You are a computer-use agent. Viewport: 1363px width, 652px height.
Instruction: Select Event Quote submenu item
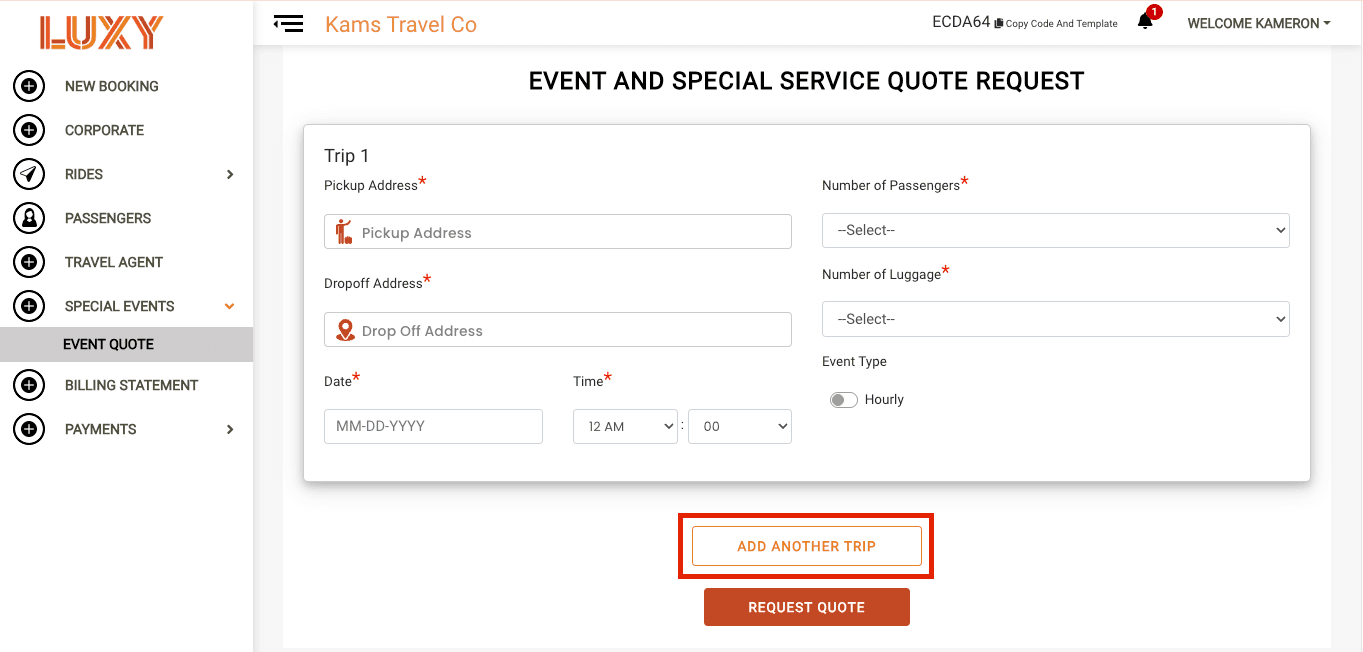click(126, 344)
